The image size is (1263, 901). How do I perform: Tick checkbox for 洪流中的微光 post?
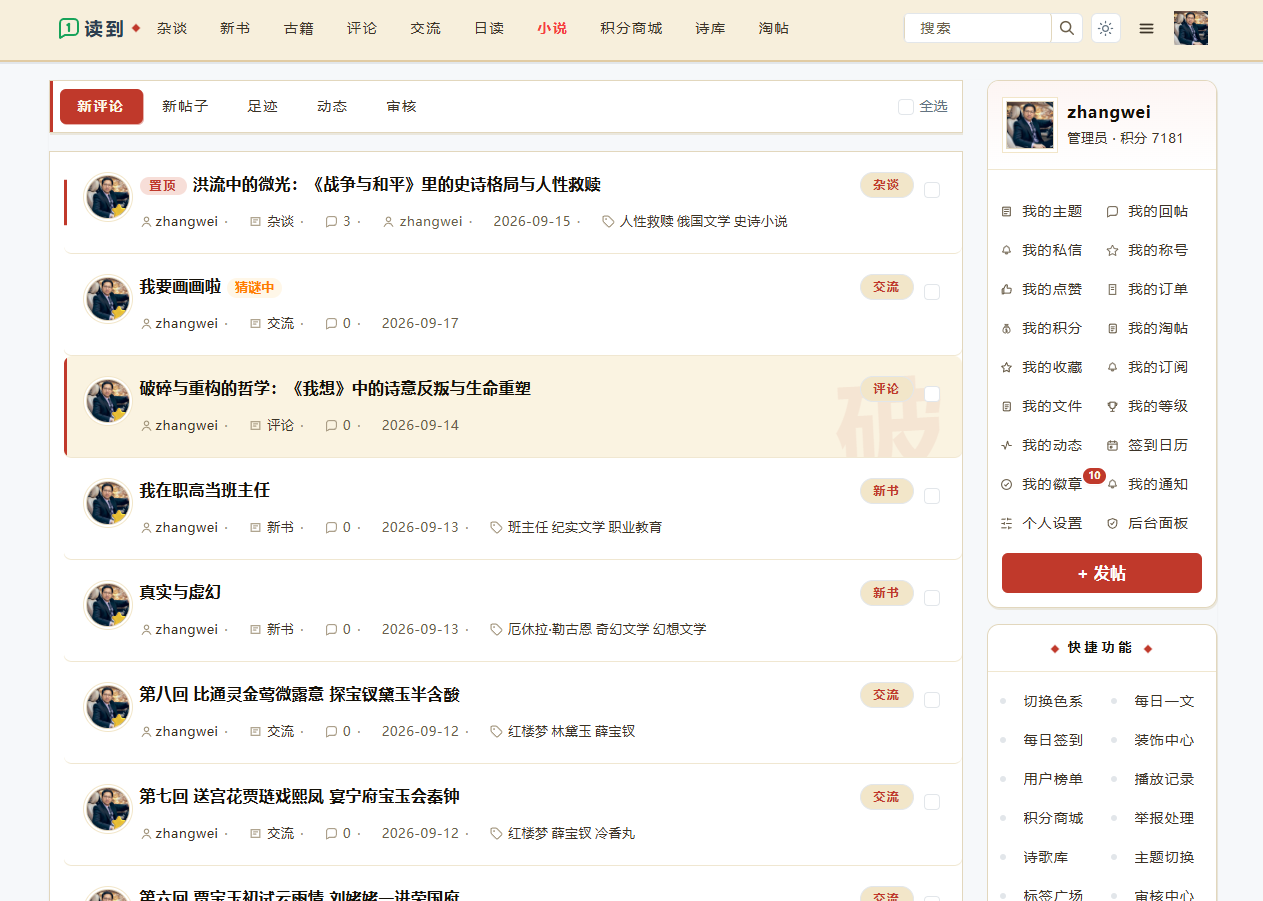[932, 190]
